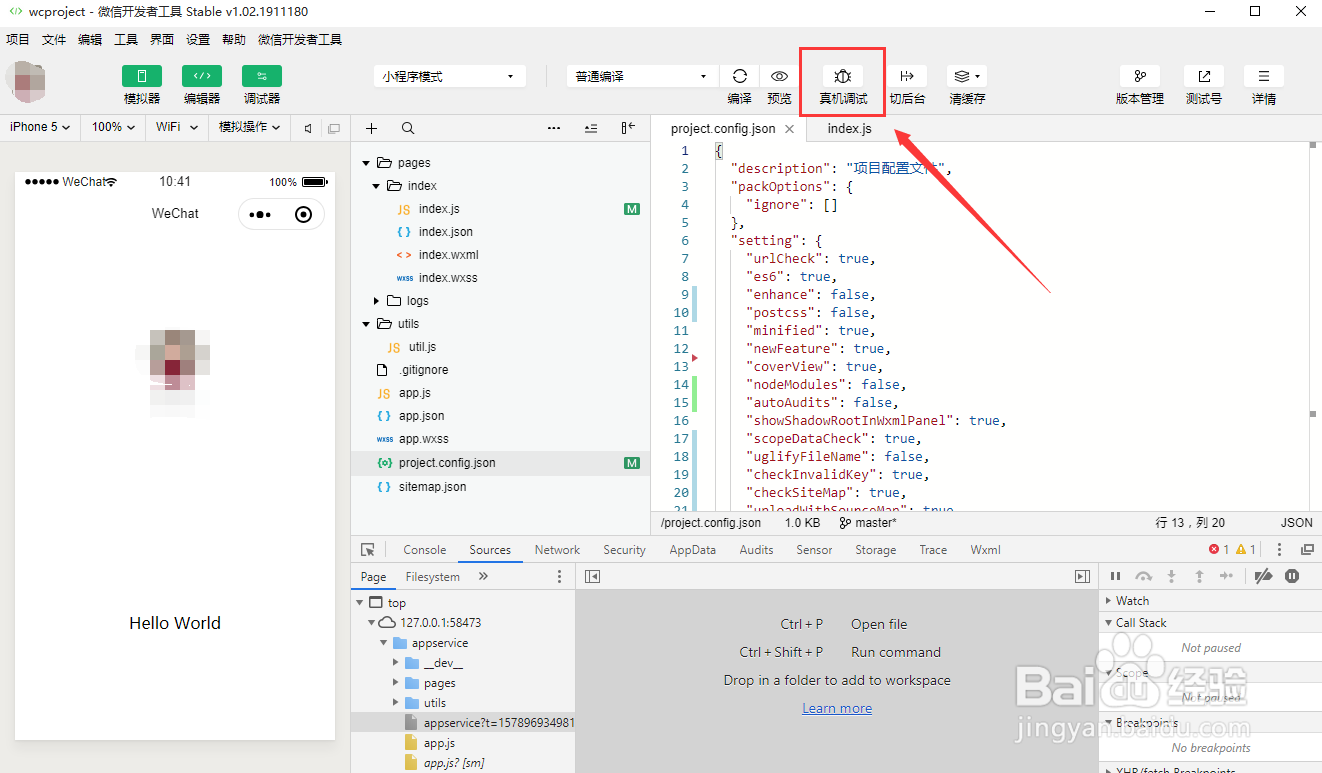This screenshot has height=773, width=1322.
Task: Click the add new file plus icon
Action: tap(371, 128)
